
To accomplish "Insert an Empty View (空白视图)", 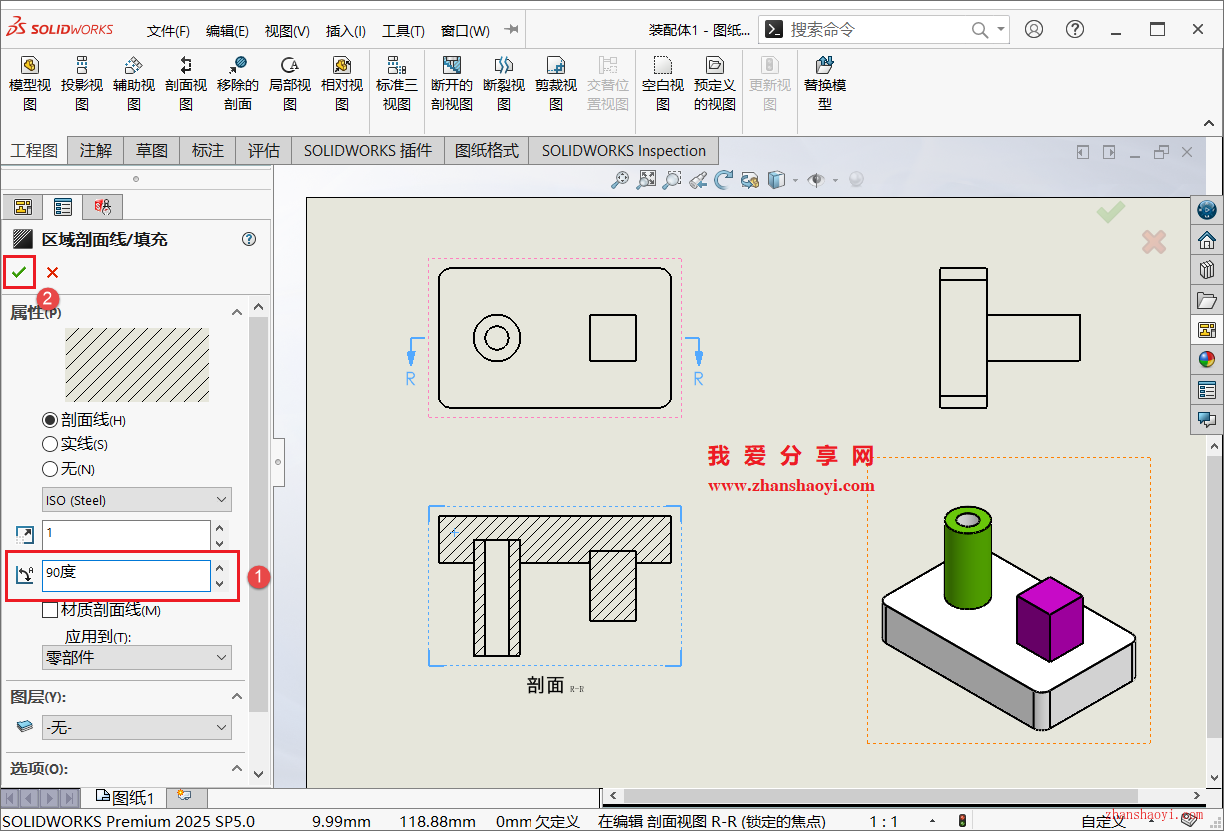I will 663,83.
